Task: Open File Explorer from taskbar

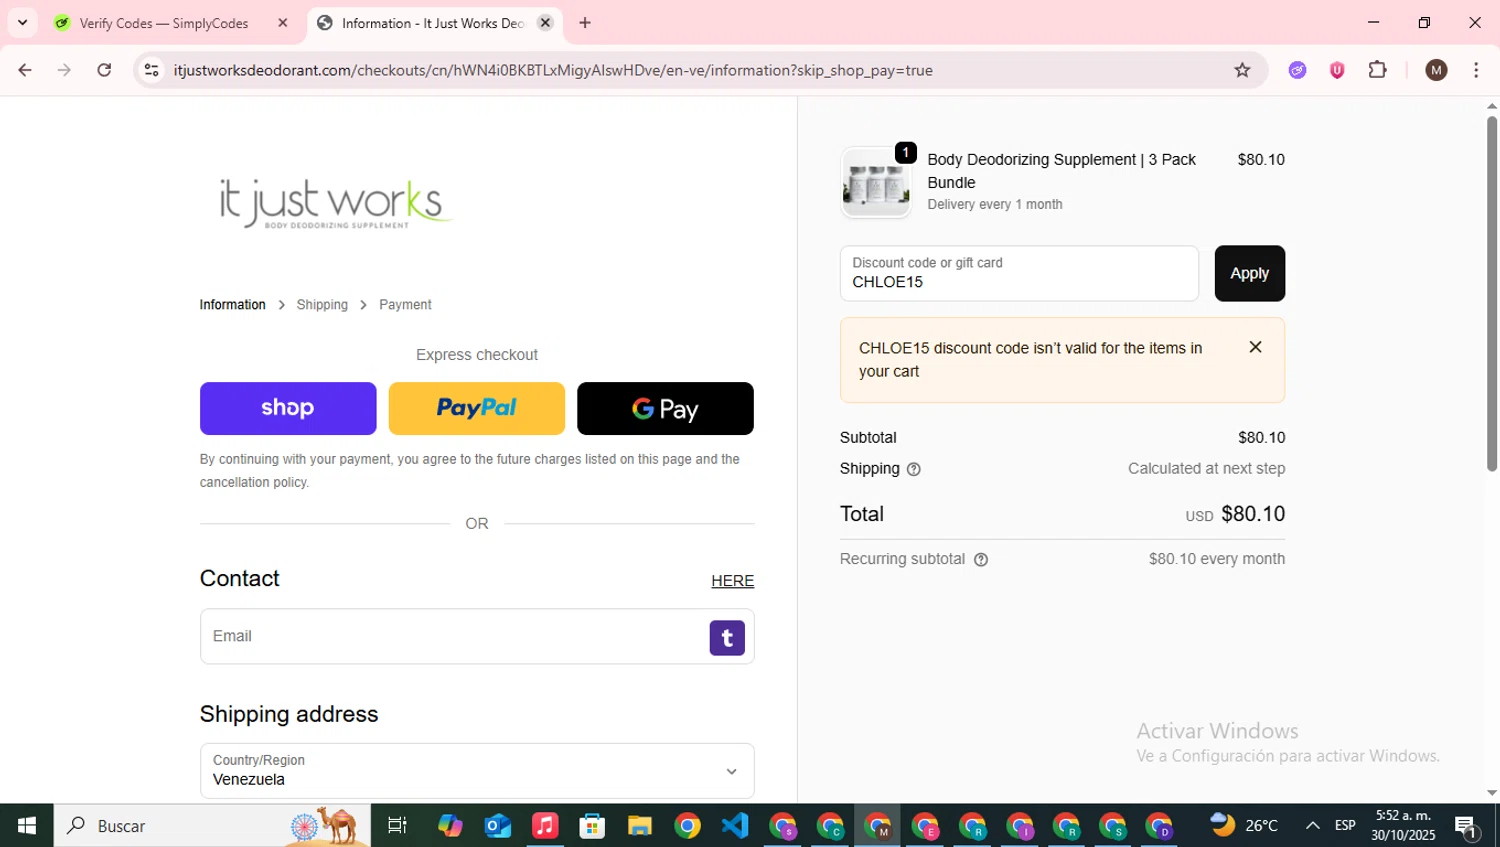Action: pyautogui.click(x=640, y=826)
